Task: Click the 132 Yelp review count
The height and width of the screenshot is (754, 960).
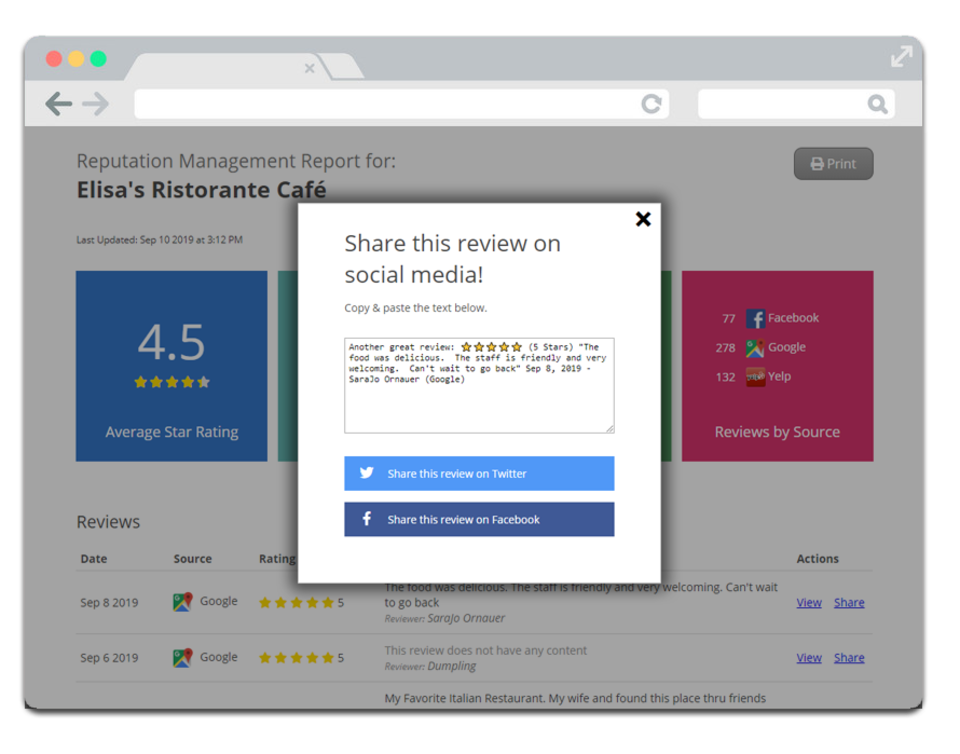Action: [x=725, y=377]
